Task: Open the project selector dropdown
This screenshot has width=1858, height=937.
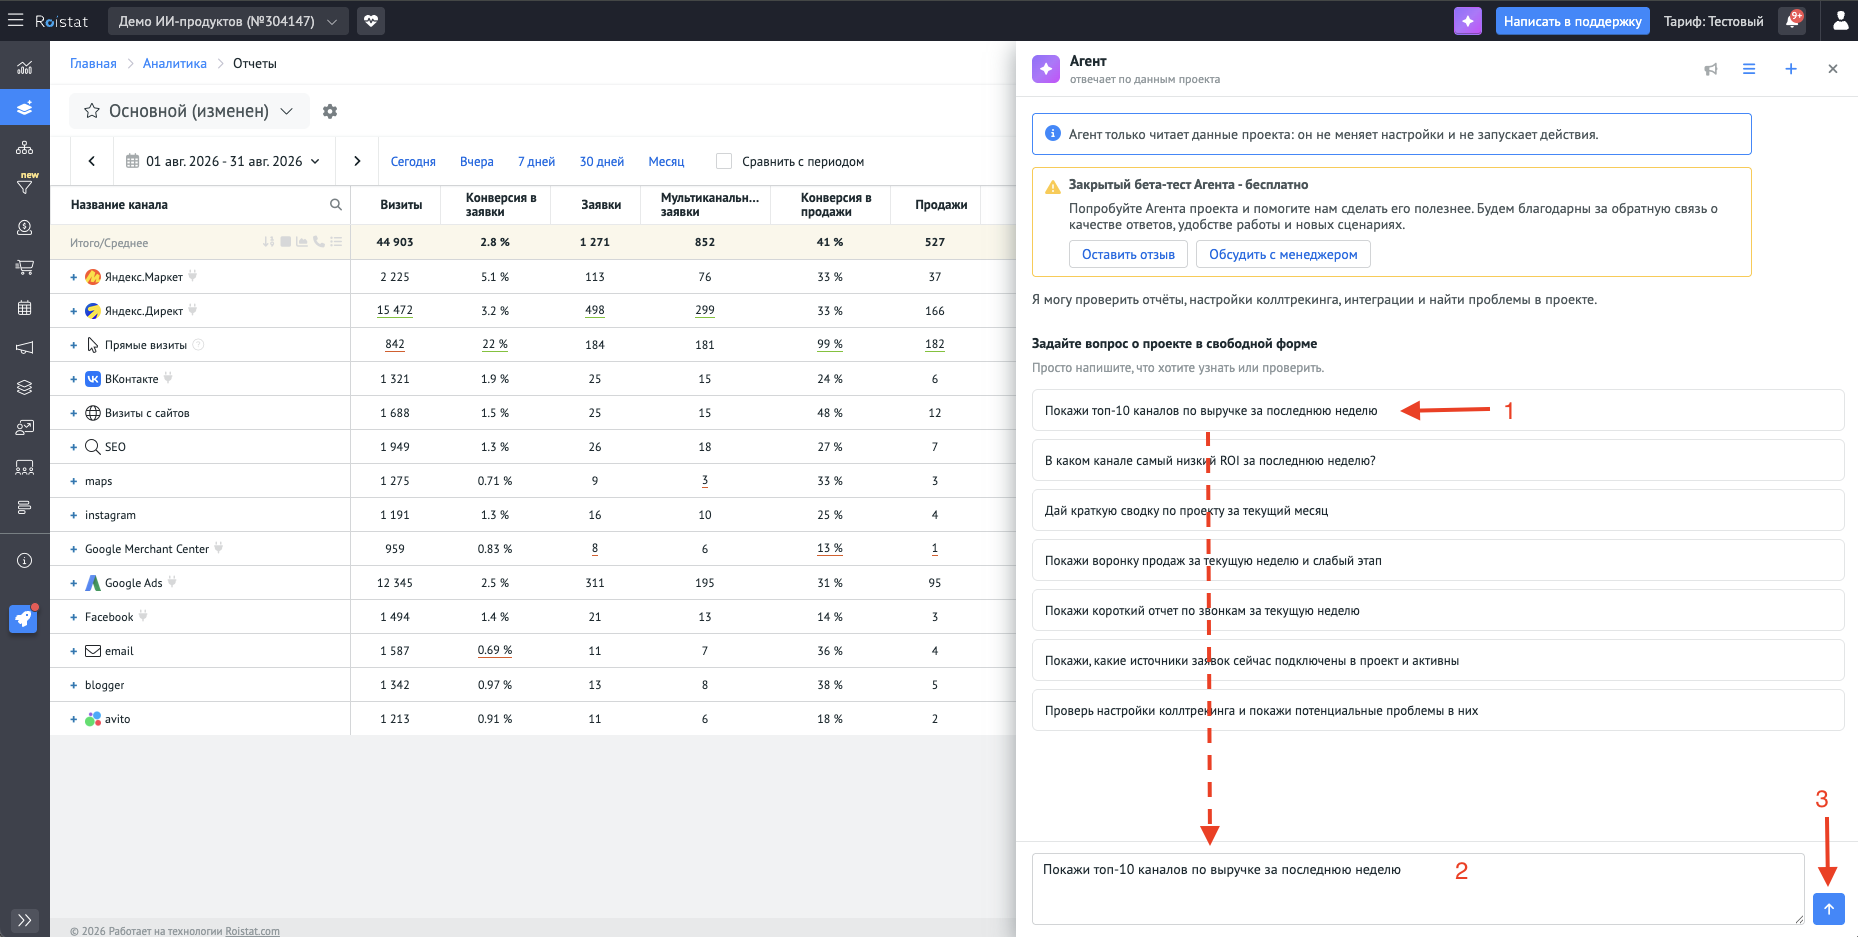Action: [228, 21]
